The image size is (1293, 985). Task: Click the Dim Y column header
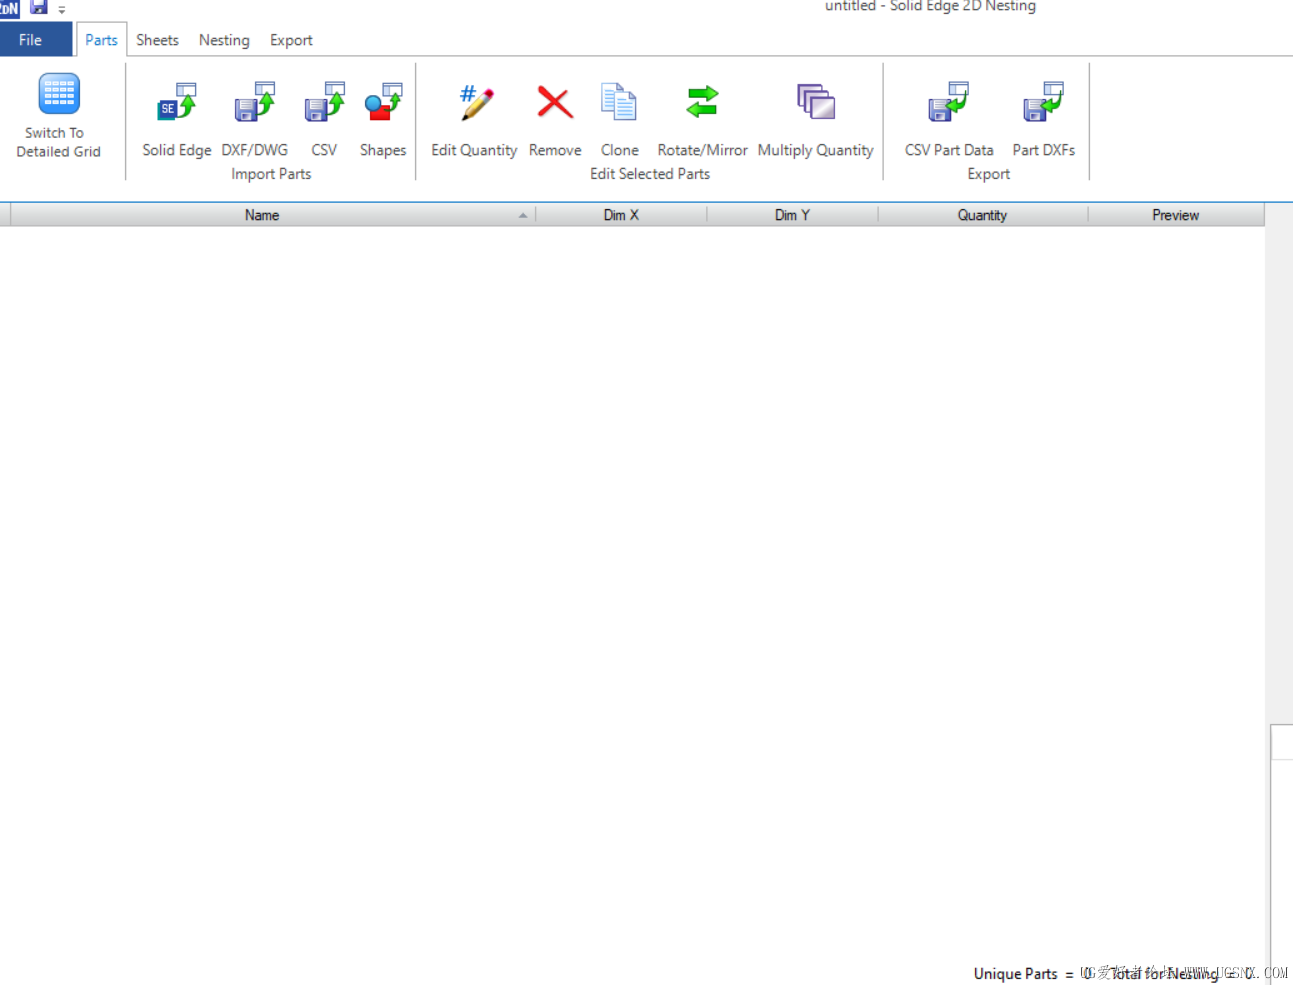(792, 215)
